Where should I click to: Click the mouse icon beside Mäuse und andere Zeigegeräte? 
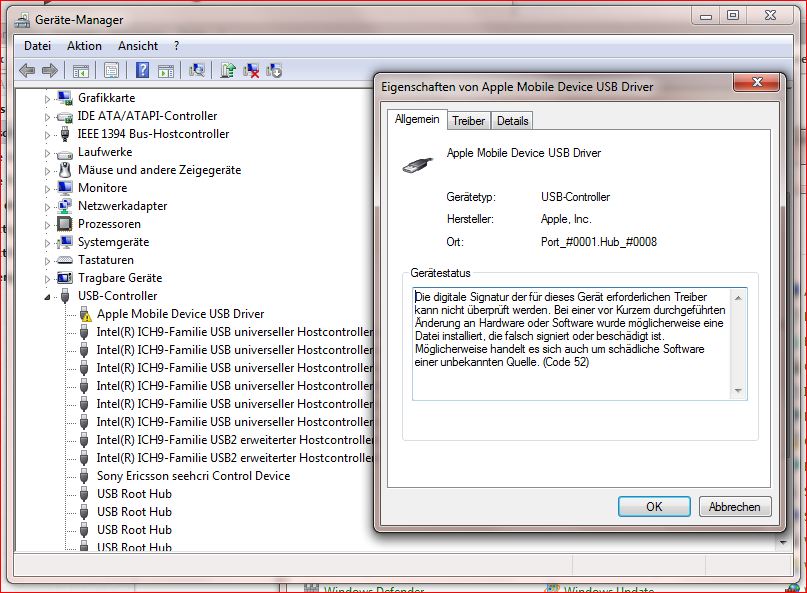(65, 170)
